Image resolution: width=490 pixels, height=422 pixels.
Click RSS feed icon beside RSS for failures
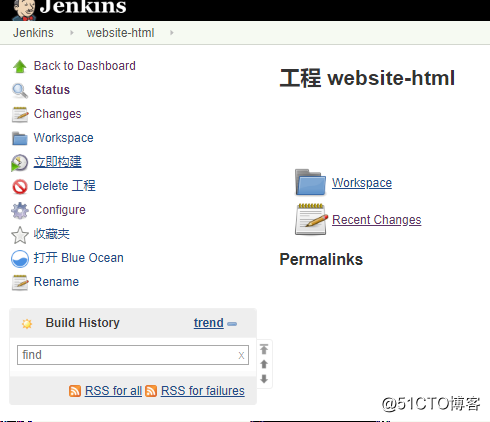[x=151, y=391]
